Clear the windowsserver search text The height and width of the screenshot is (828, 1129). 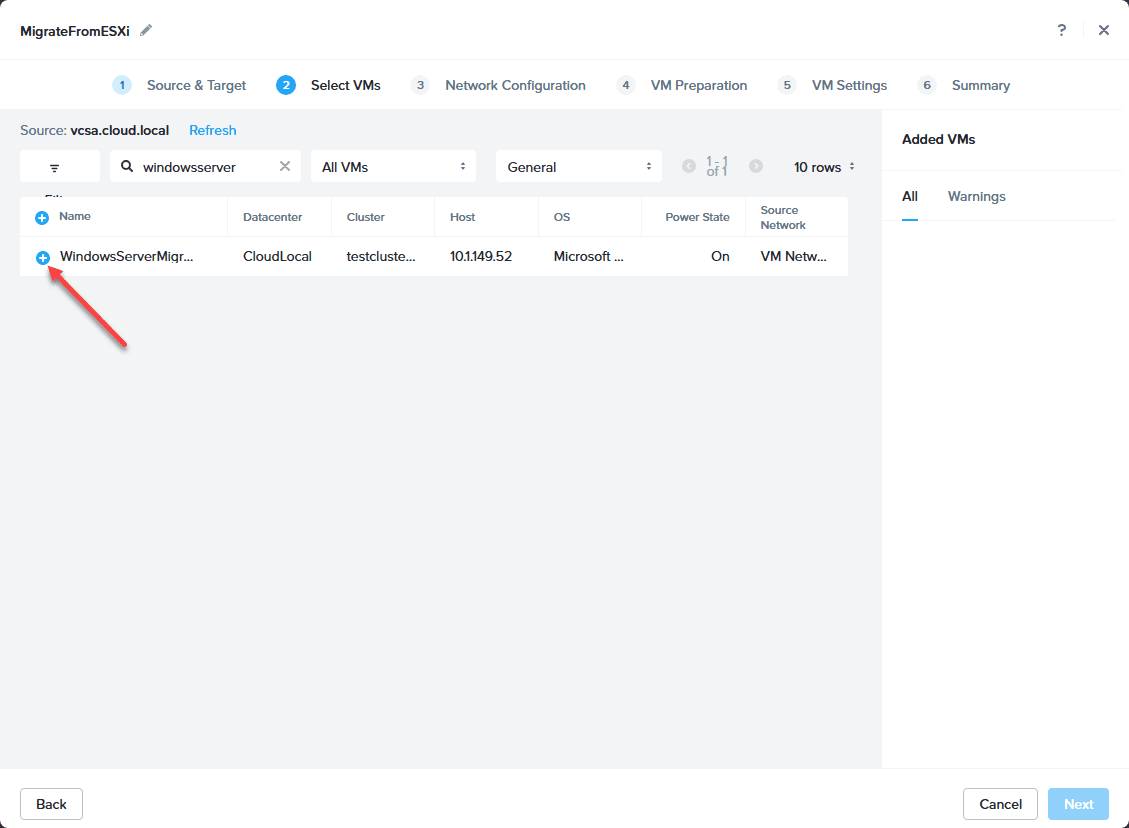click(x=285, y=166)
